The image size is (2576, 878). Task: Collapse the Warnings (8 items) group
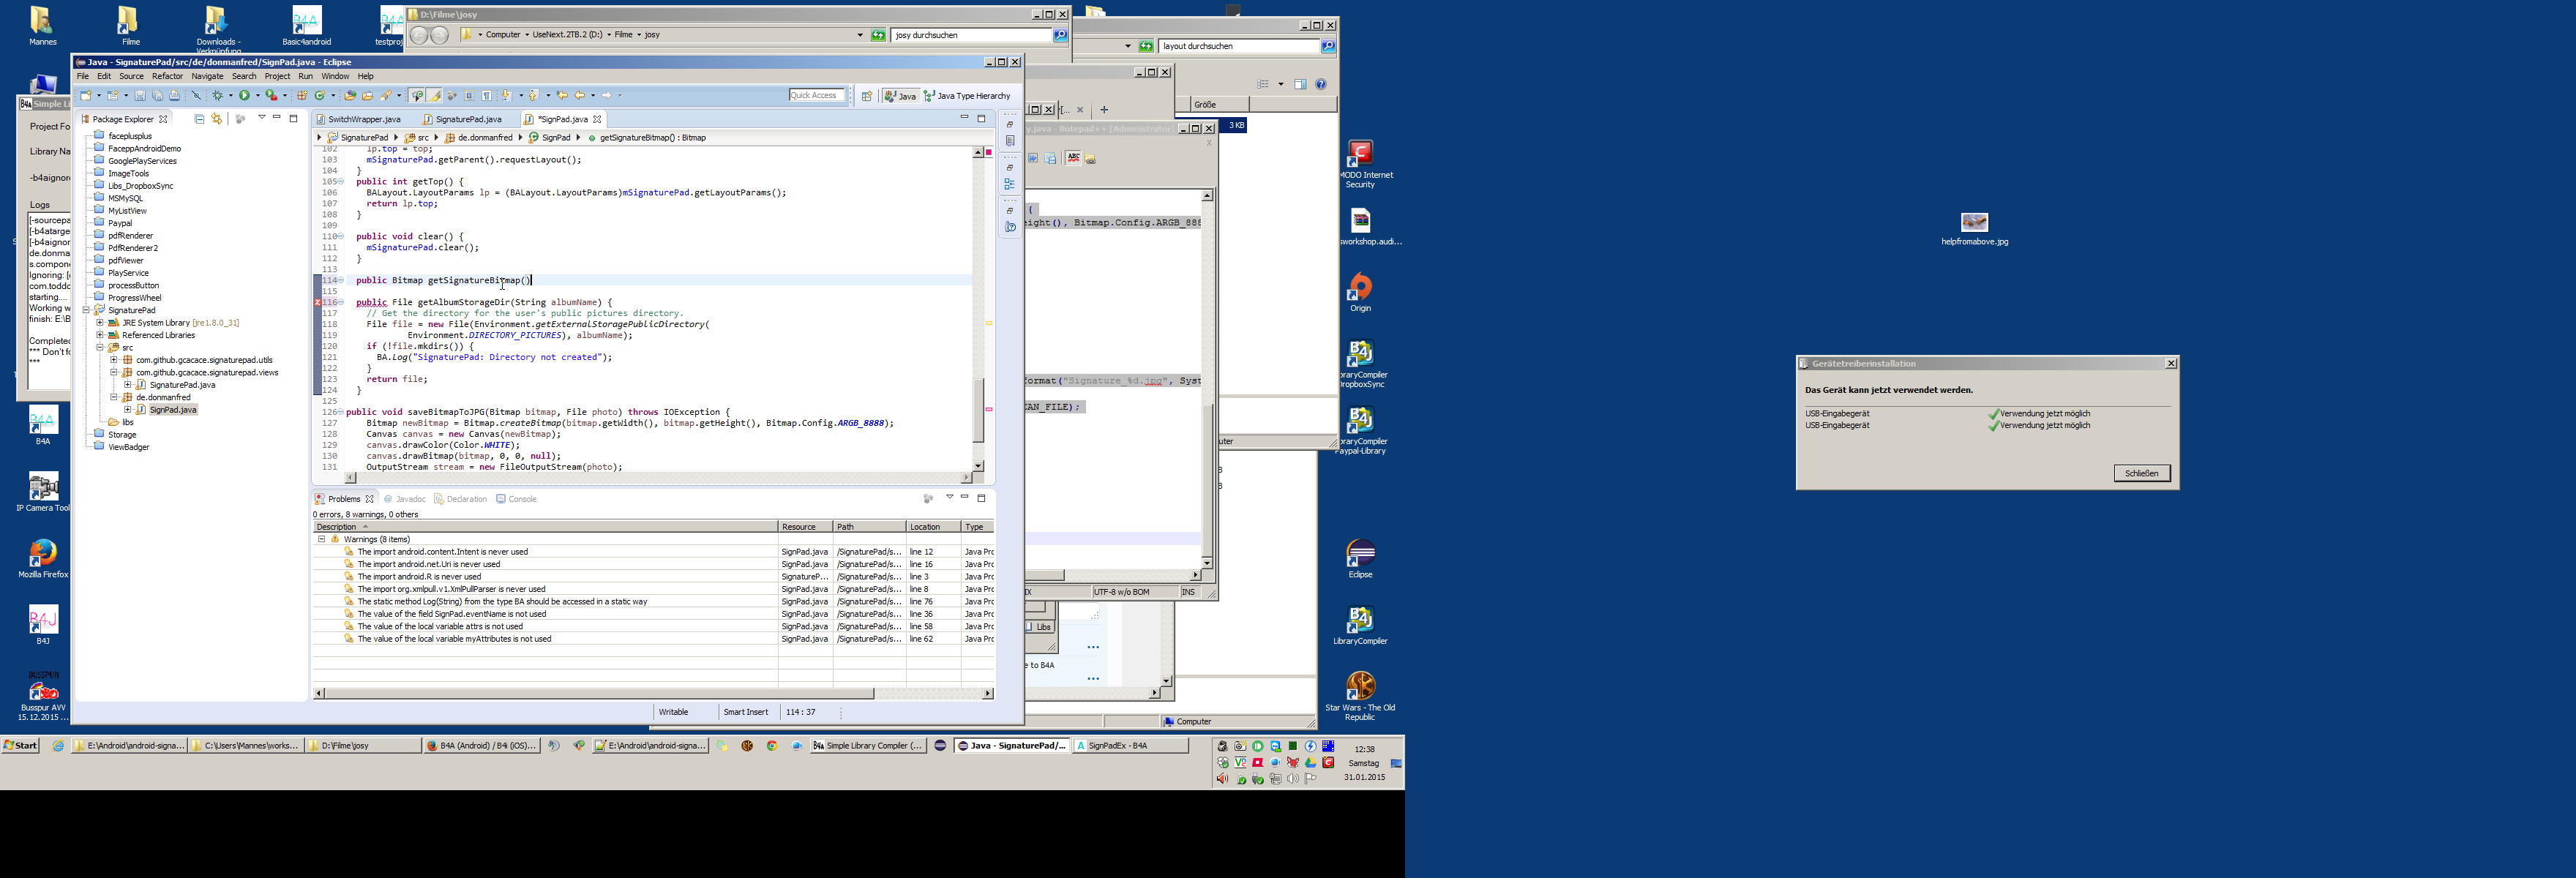pos(321,539)
